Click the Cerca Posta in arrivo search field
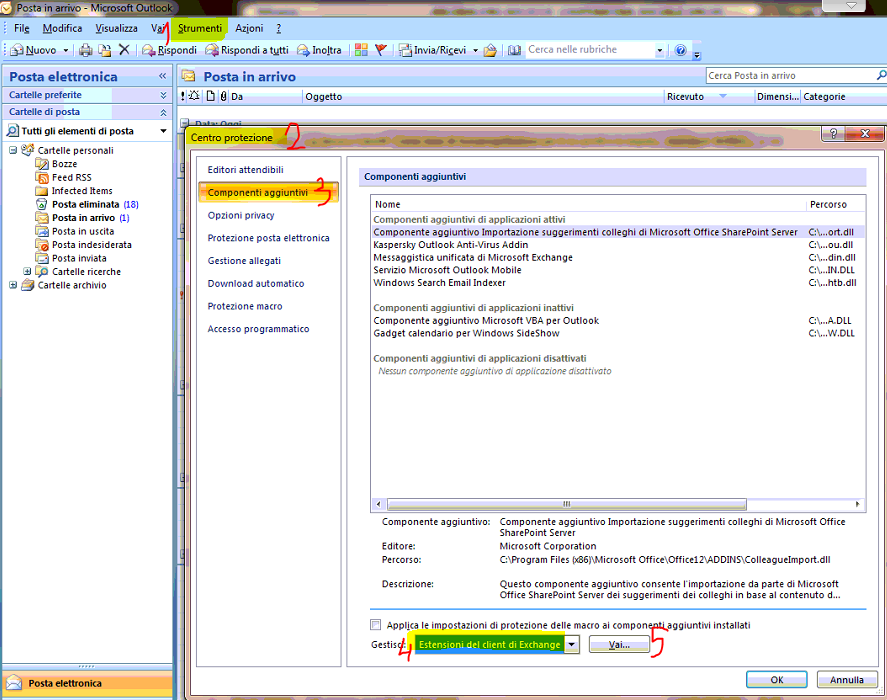 pyautogui.click(x=791, y=75)
